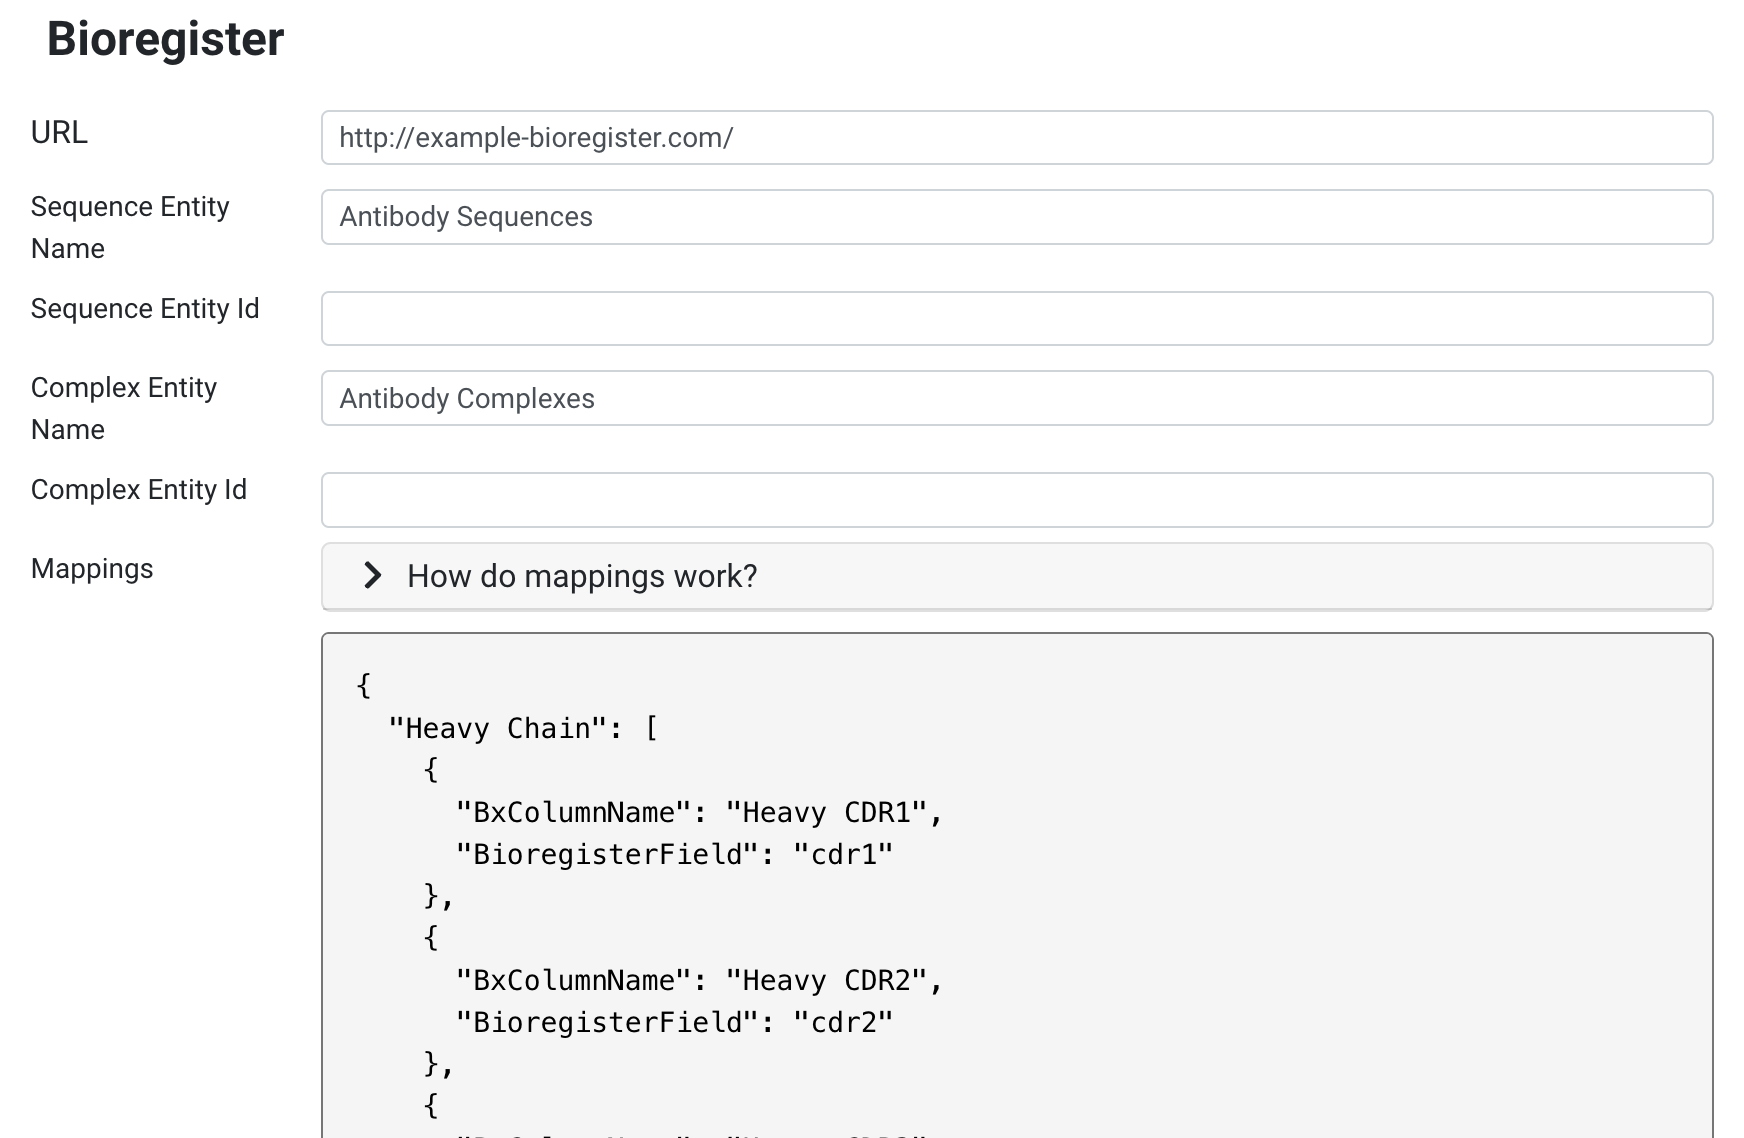The width and height of the screenshot is (1744, 1138).
Task: Click the URL label text
Action: point(59,132)
